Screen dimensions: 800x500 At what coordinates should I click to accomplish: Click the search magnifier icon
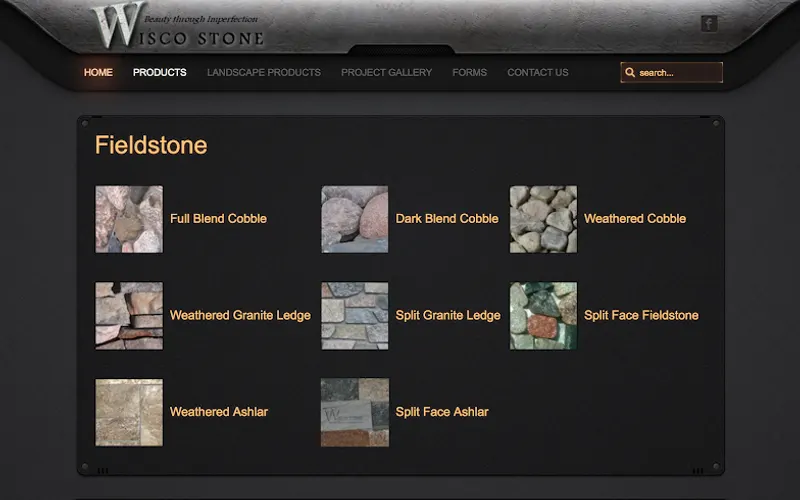coord(630,72)
